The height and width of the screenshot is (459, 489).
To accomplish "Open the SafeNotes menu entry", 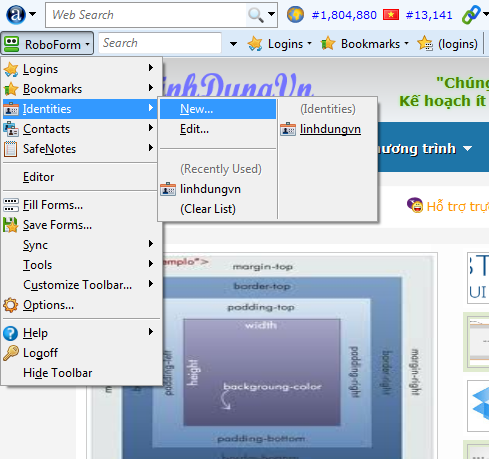I will [x=80, y=149].
